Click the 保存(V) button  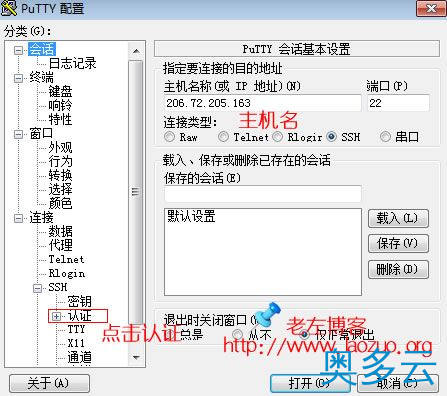398,244
